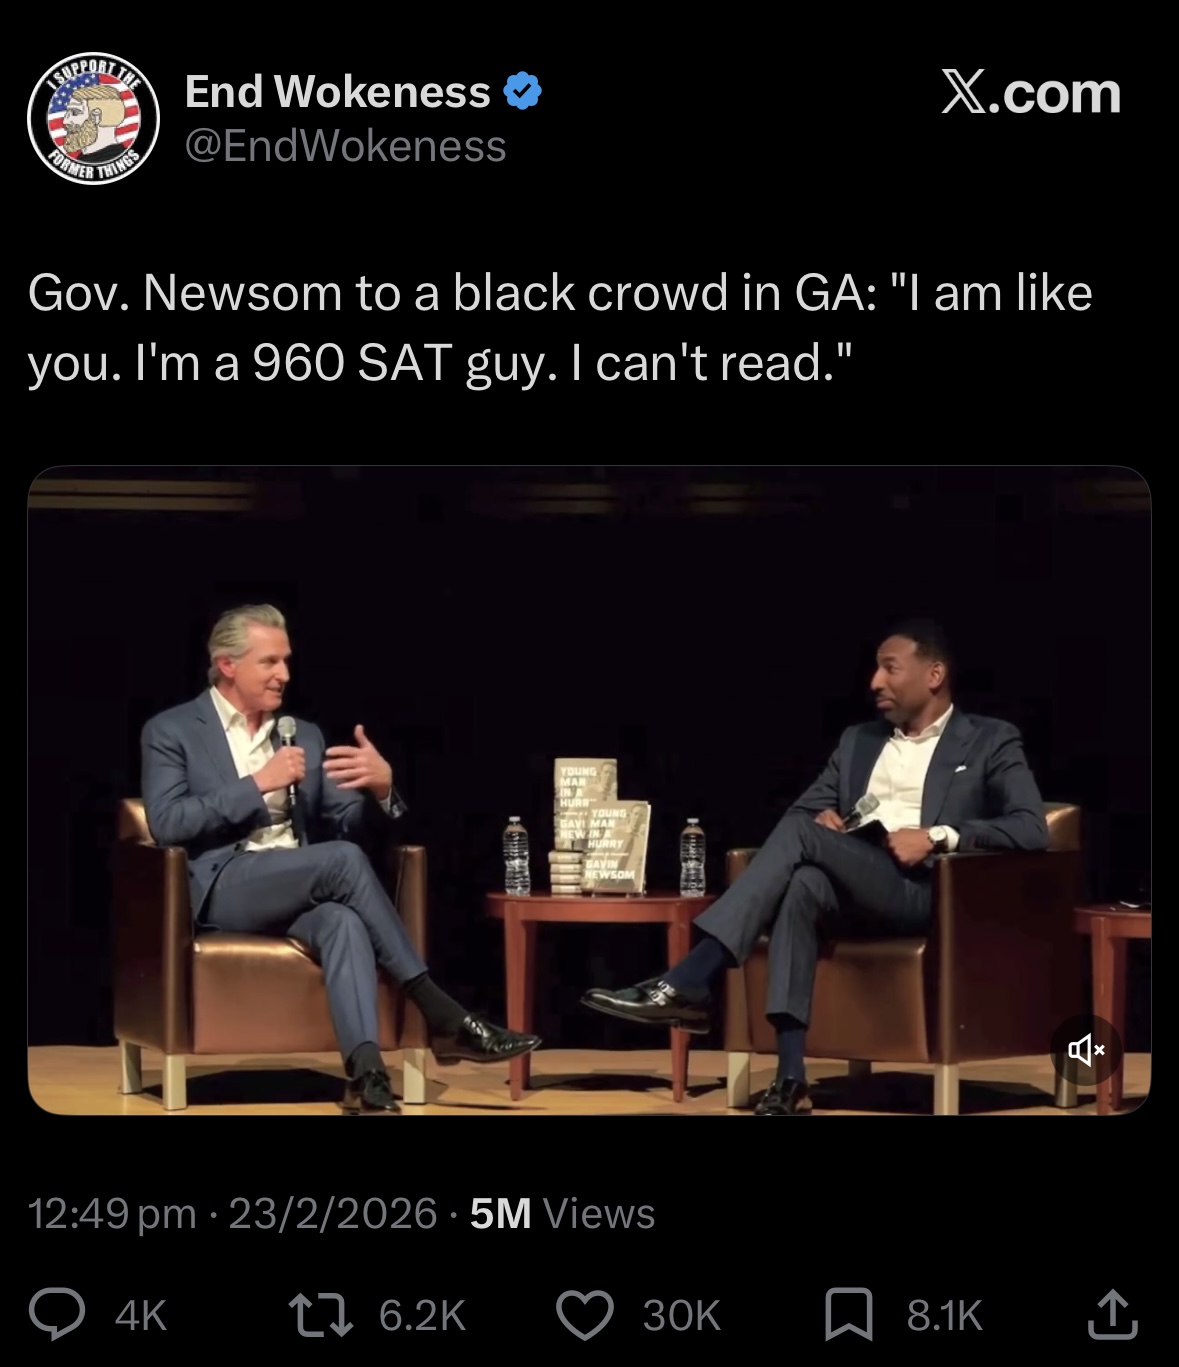View the 5M Views analytics
The width and height of the screenshot is (1179, 1367).
(x=562, y=1213)
